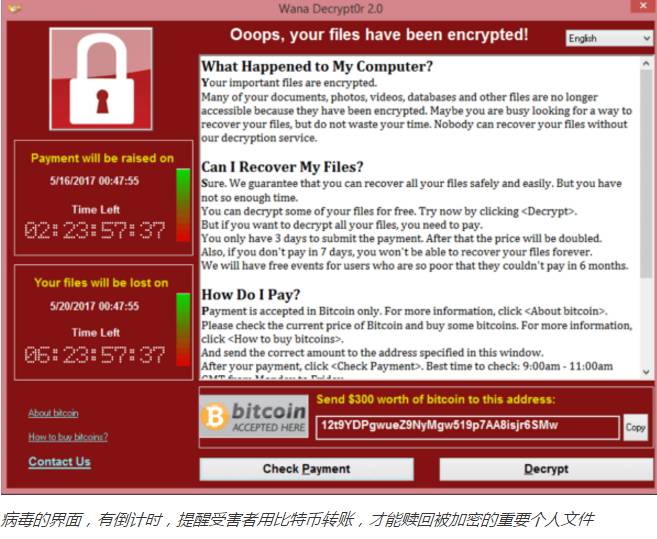The width and height of the screenshot is (657, 539).
Task: Click the language dropdown arrow
Action: tap(647, 38)
